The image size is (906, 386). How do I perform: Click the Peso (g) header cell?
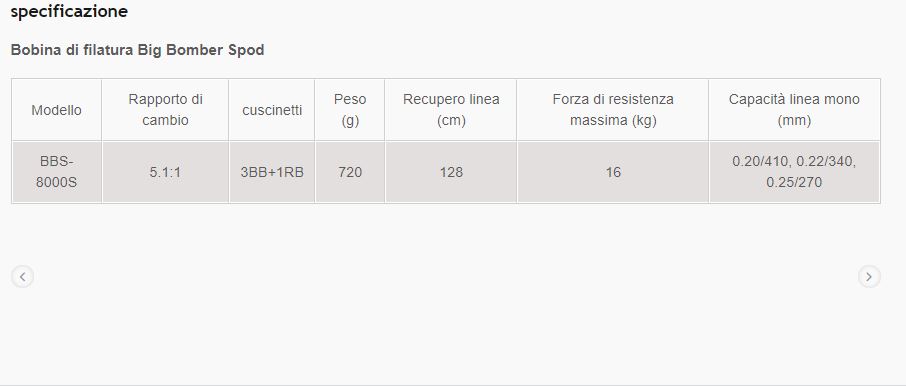pos(350,110)
